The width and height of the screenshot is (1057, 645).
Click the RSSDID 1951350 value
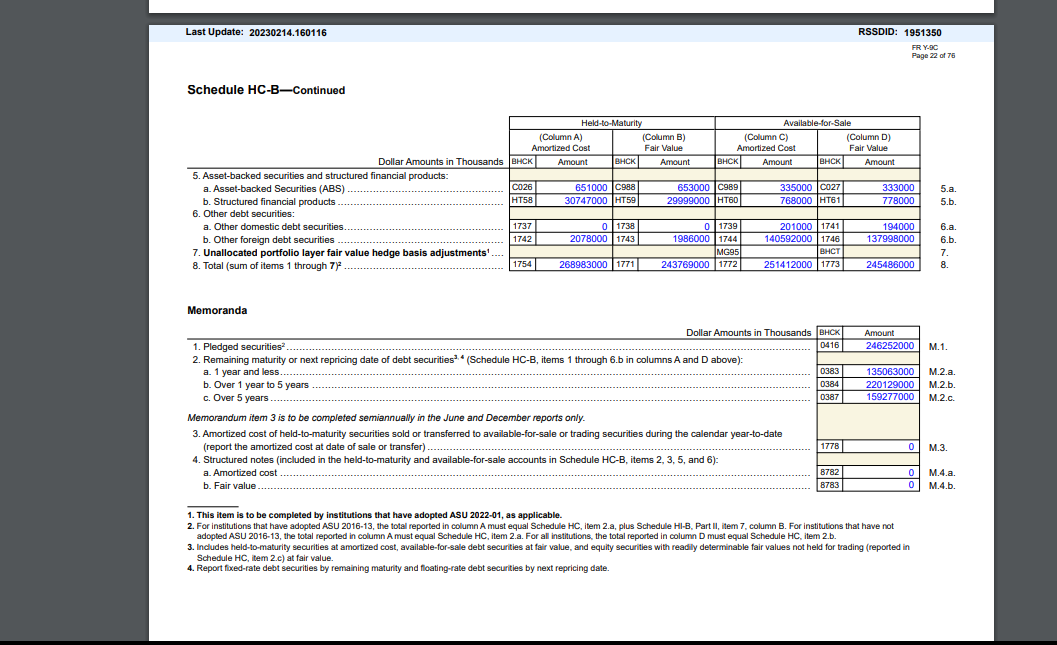[935, 31]
